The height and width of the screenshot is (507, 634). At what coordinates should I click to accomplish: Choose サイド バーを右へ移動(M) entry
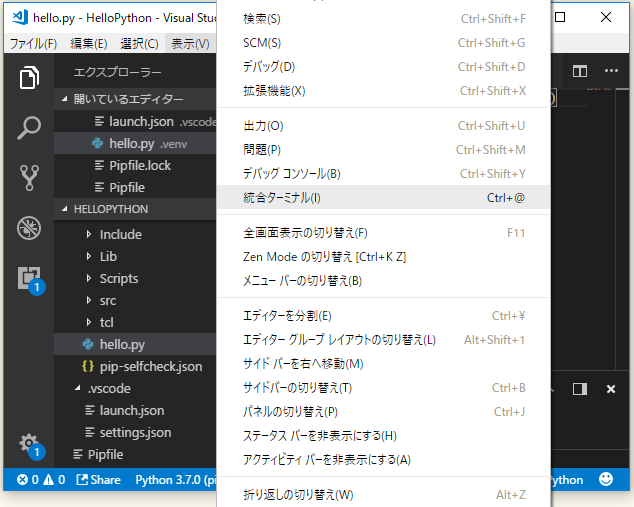383,364
